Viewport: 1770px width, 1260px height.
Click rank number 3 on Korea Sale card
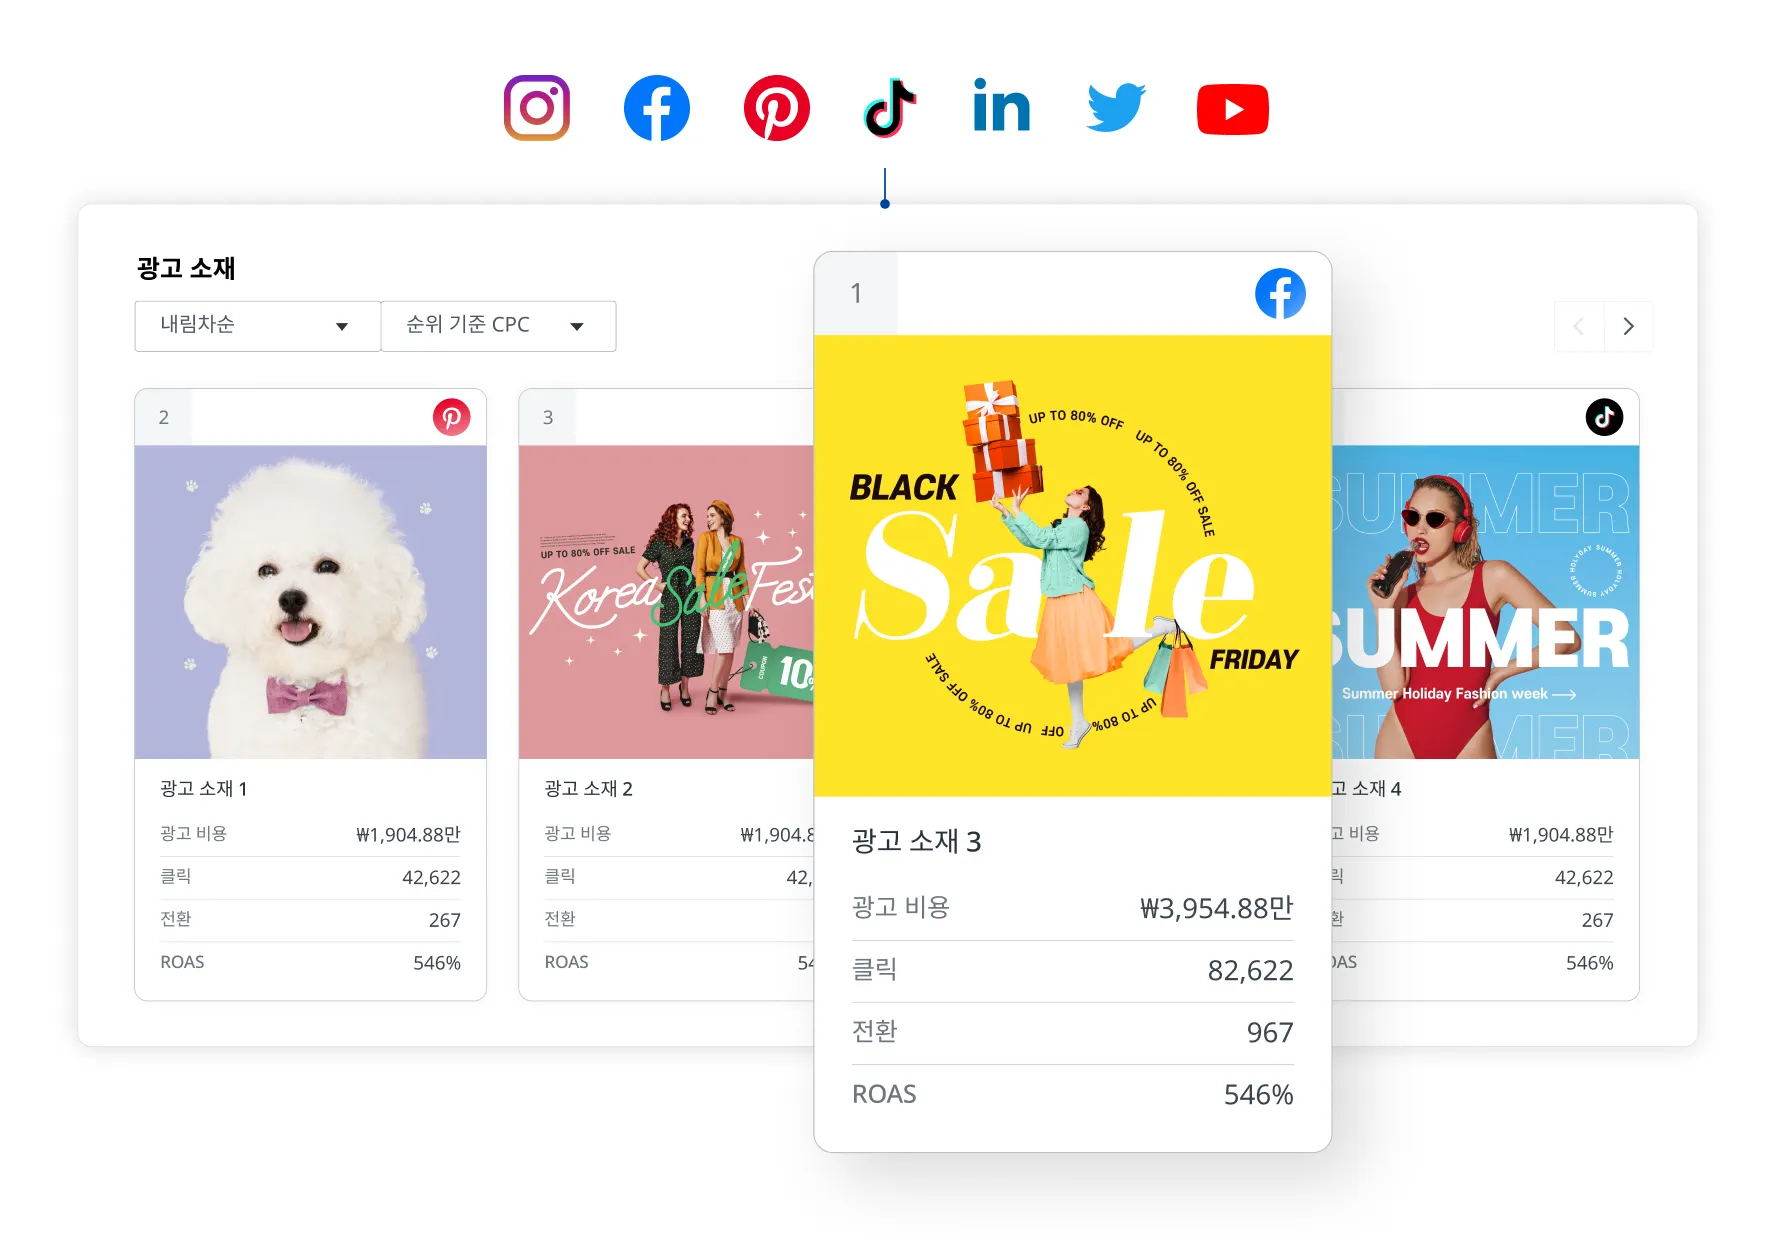click(x=548, y=417)
